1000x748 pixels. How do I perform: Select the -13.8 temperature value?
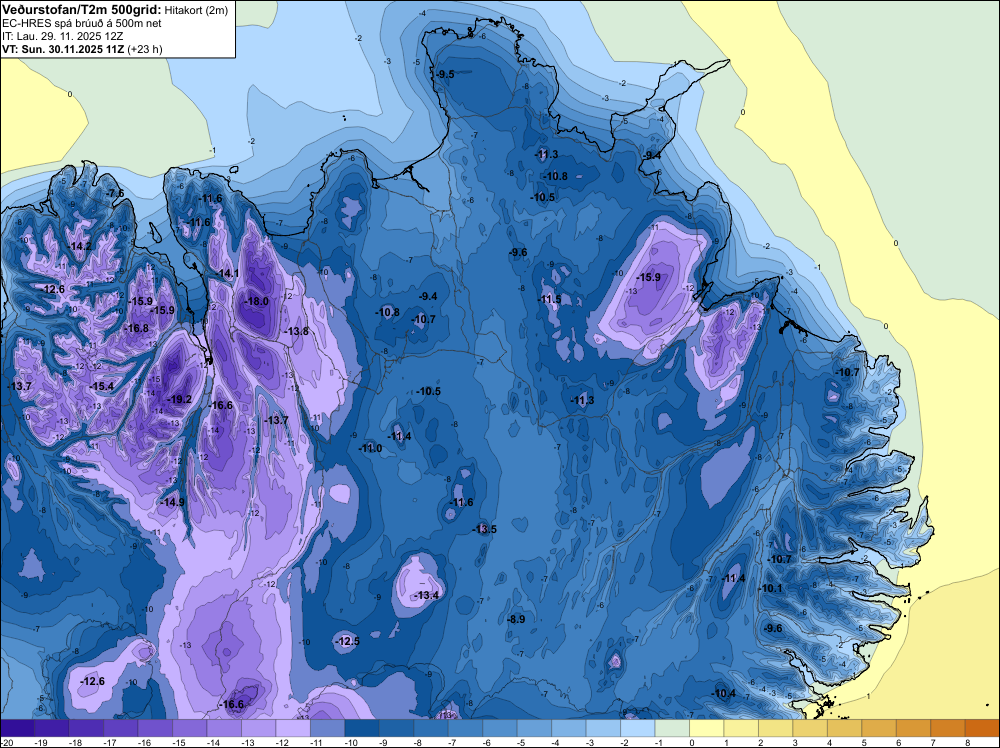pos(297,331)
